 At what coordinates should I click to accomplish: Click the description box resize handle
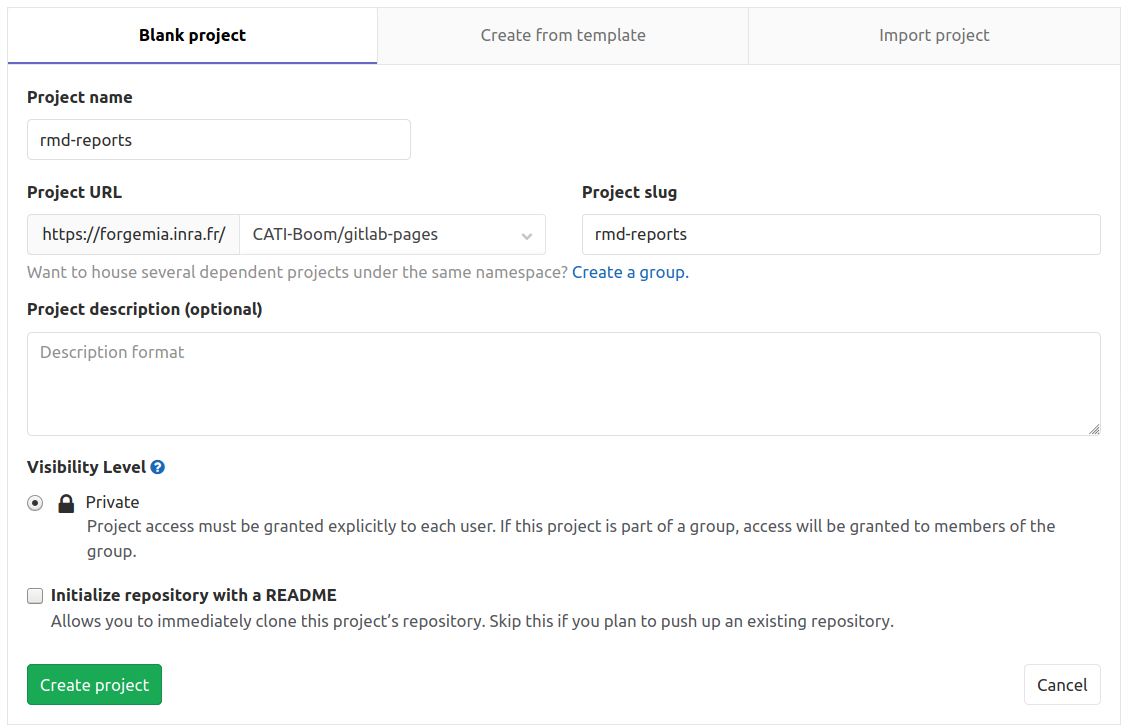[1094, 429]
